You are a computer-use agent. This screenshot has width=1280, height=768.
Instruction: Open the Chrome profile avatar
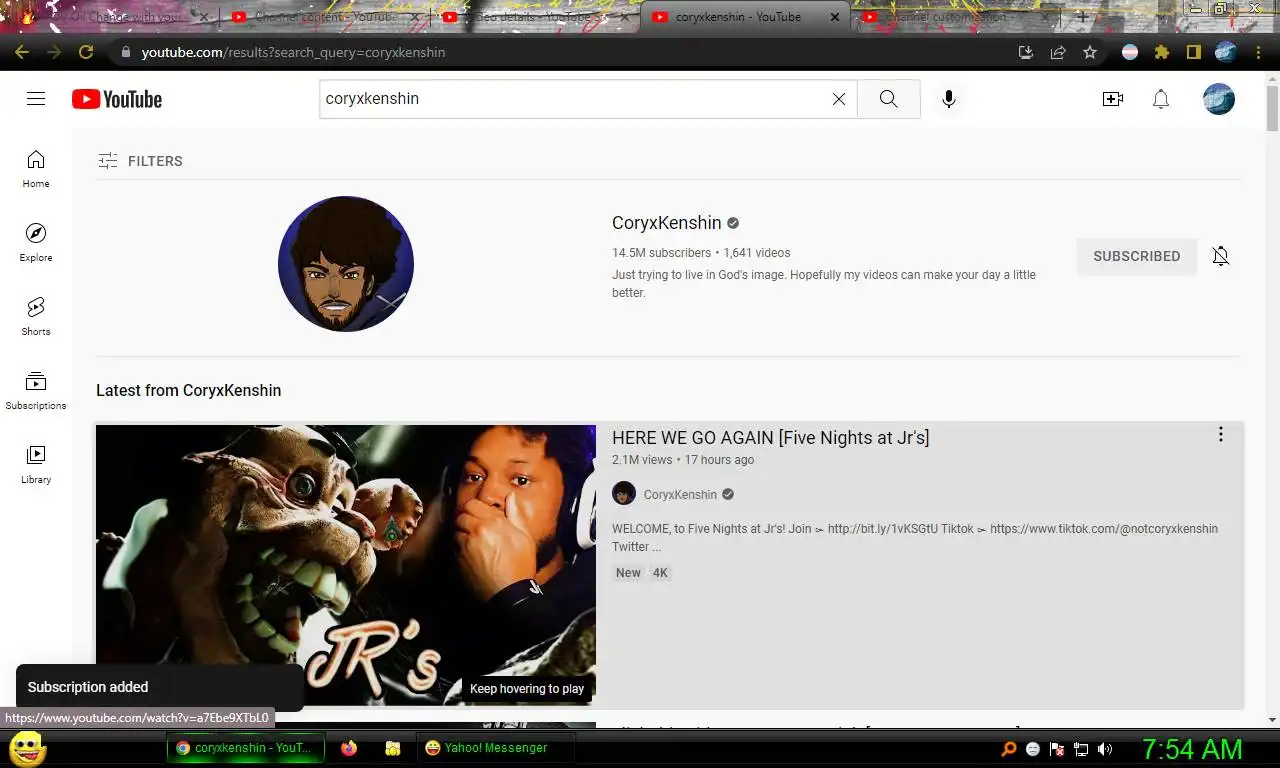[1226, 52]
